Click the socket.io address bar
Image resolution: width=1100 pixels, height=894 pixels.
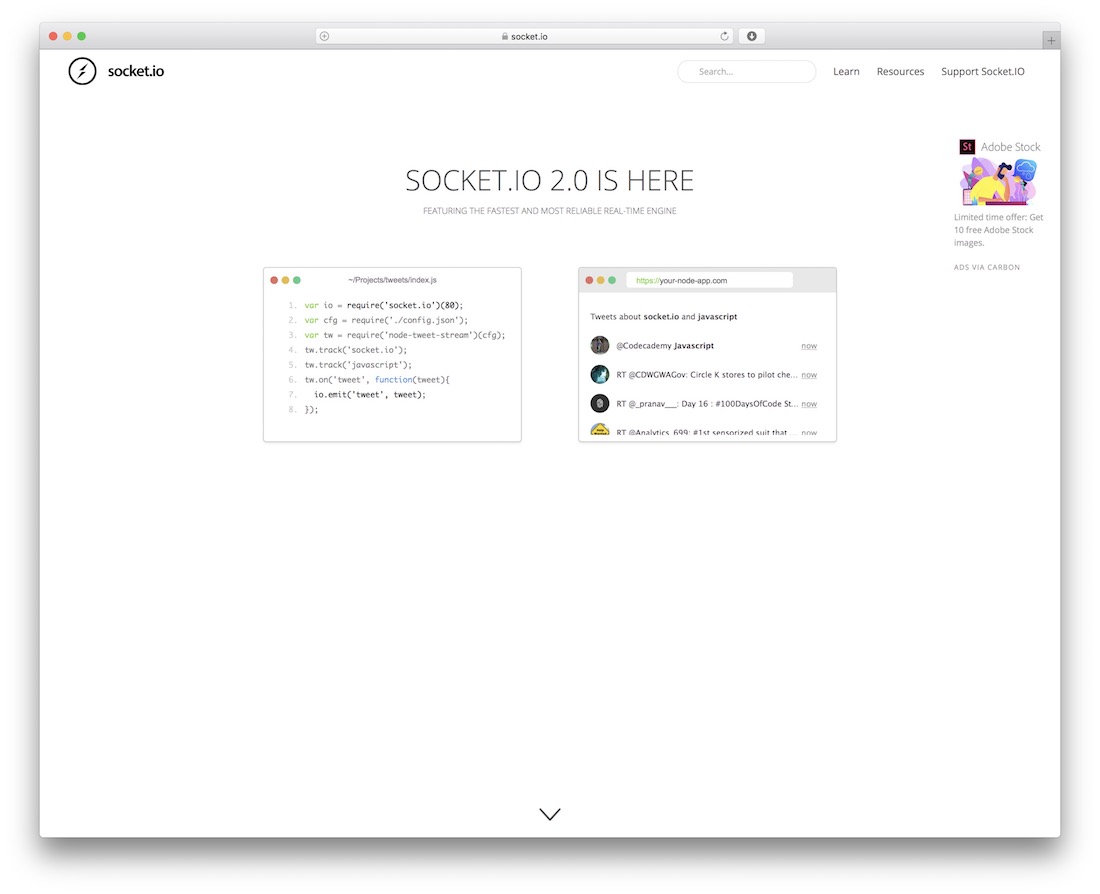coord(524,36)
